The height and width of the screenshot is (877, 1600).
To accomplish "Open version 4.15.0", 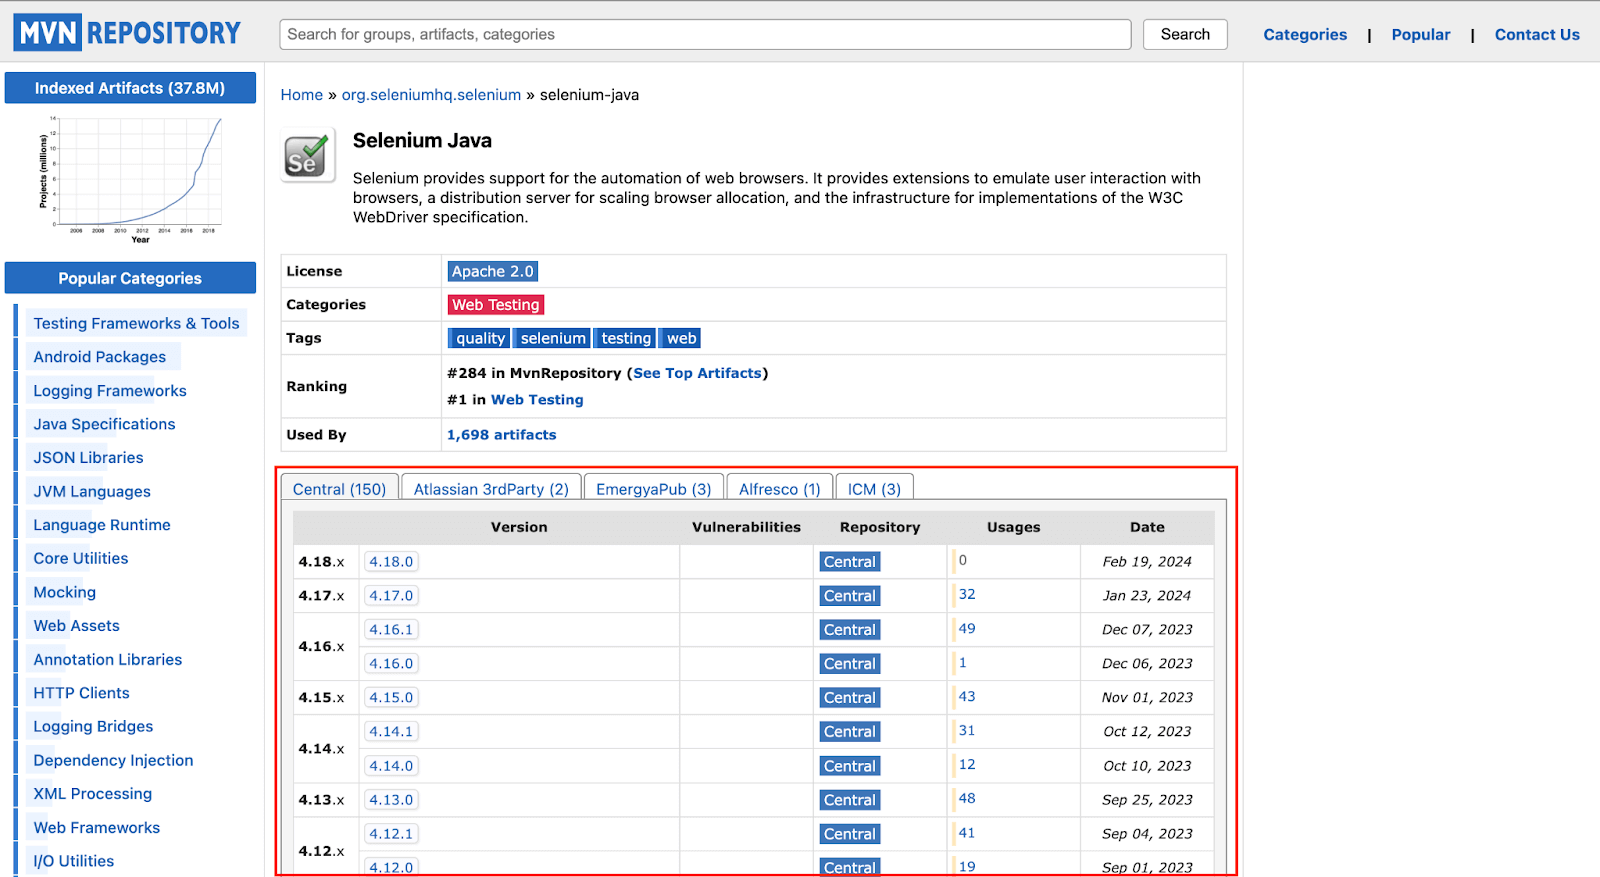I will [391, 698].
